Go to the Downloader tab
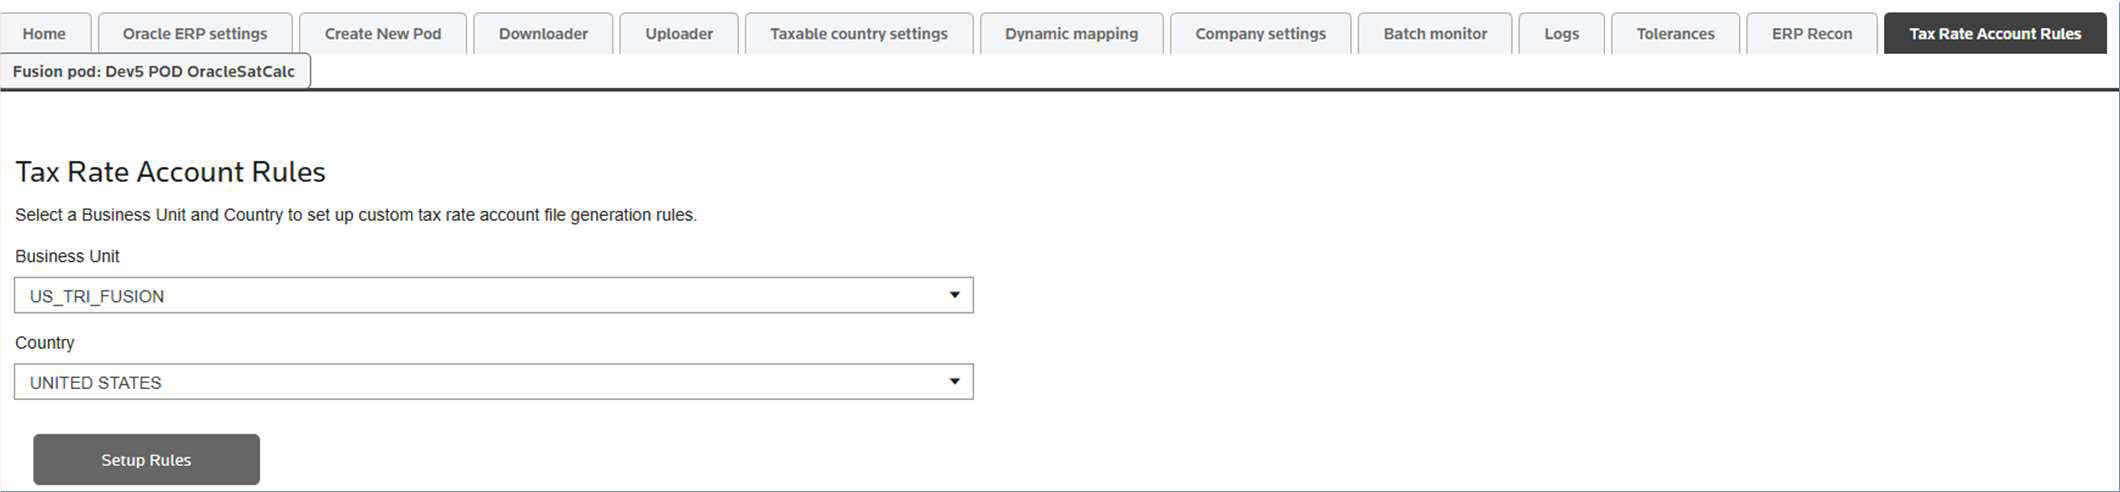Viewport: 2120px width, 492px height. pos(543,33)
